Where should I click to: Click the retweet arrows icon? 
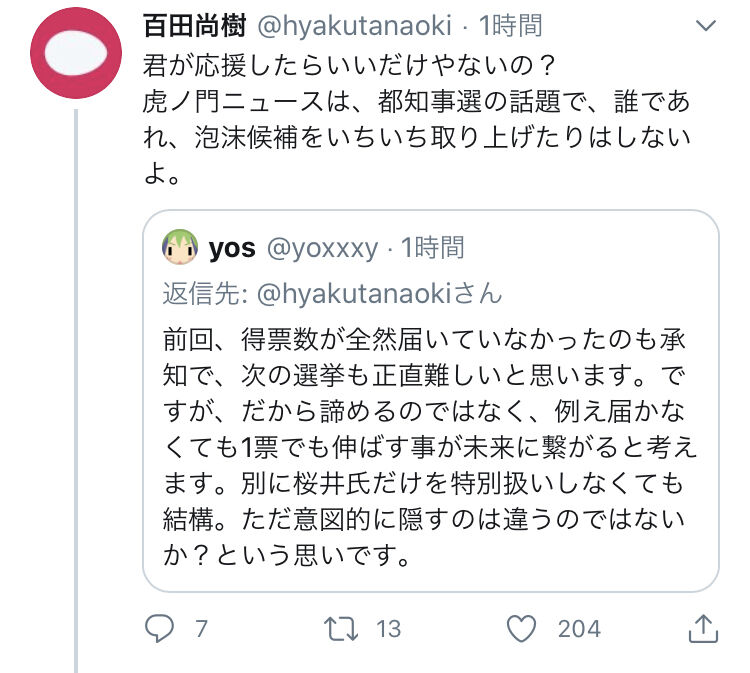point(342,628)
